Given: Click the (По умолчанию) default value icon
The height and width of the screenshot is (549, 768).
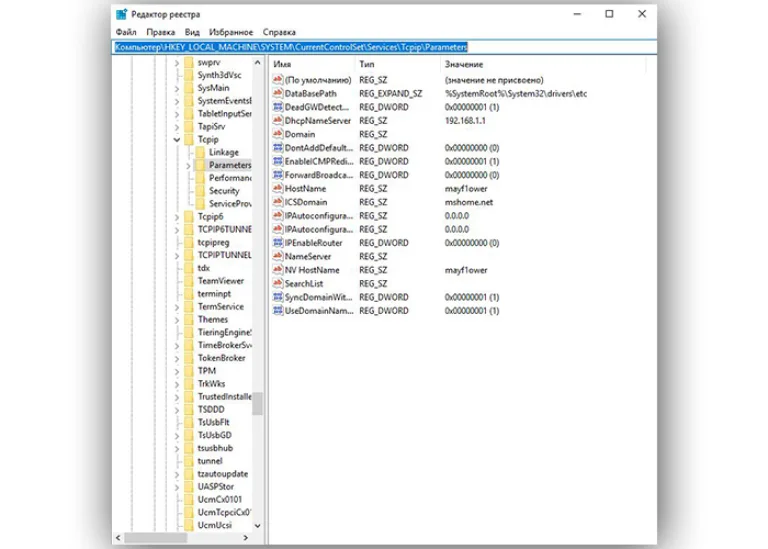Looking at the screenshot, I should click(278, 79).
